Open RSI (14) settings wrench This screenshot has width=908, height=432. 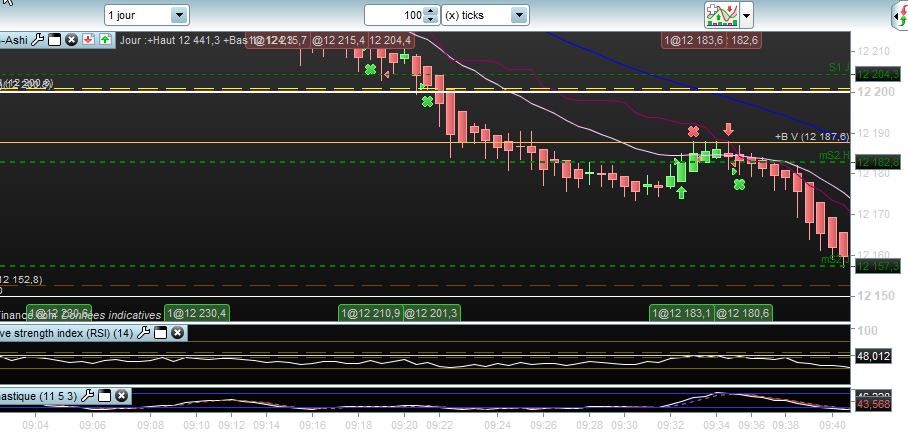pos(144,332)
